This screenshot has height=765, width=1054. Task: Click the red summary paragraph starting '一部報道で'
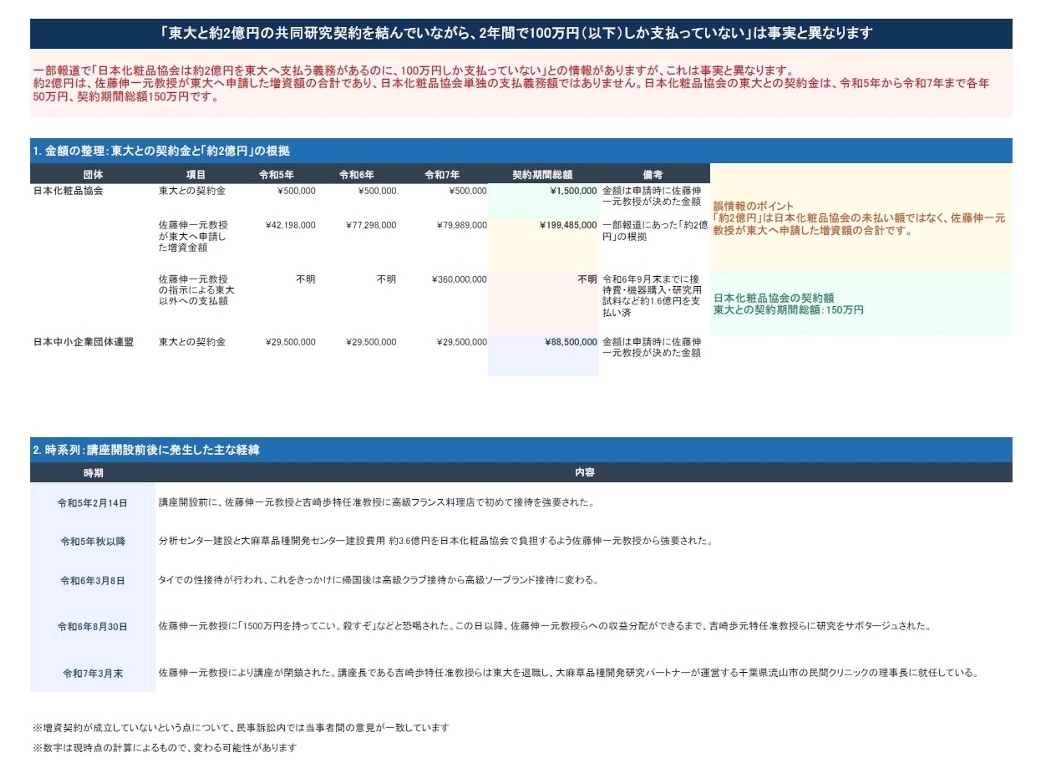[521, 83]
